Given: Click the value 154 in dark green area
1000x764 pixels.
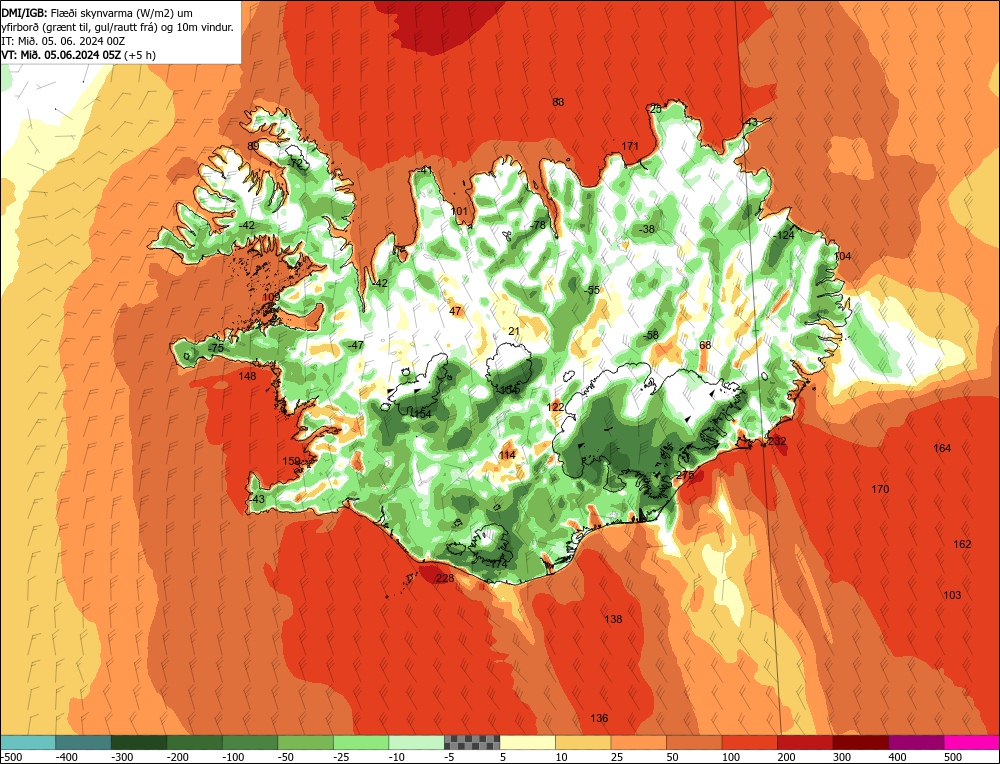Looking at the screenshot, I should point(423,415).
